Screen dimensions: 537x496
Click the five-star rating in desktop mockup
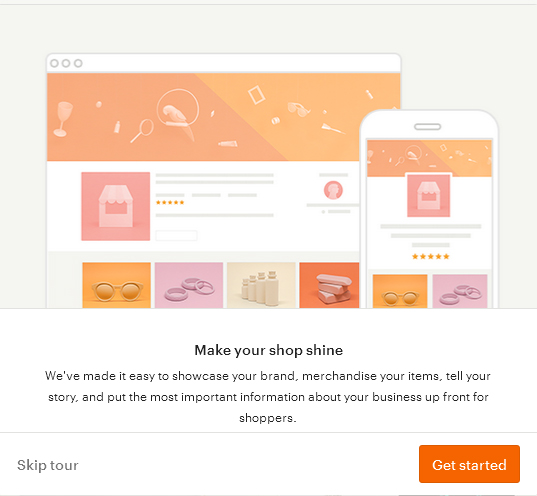tap(170, 202)
